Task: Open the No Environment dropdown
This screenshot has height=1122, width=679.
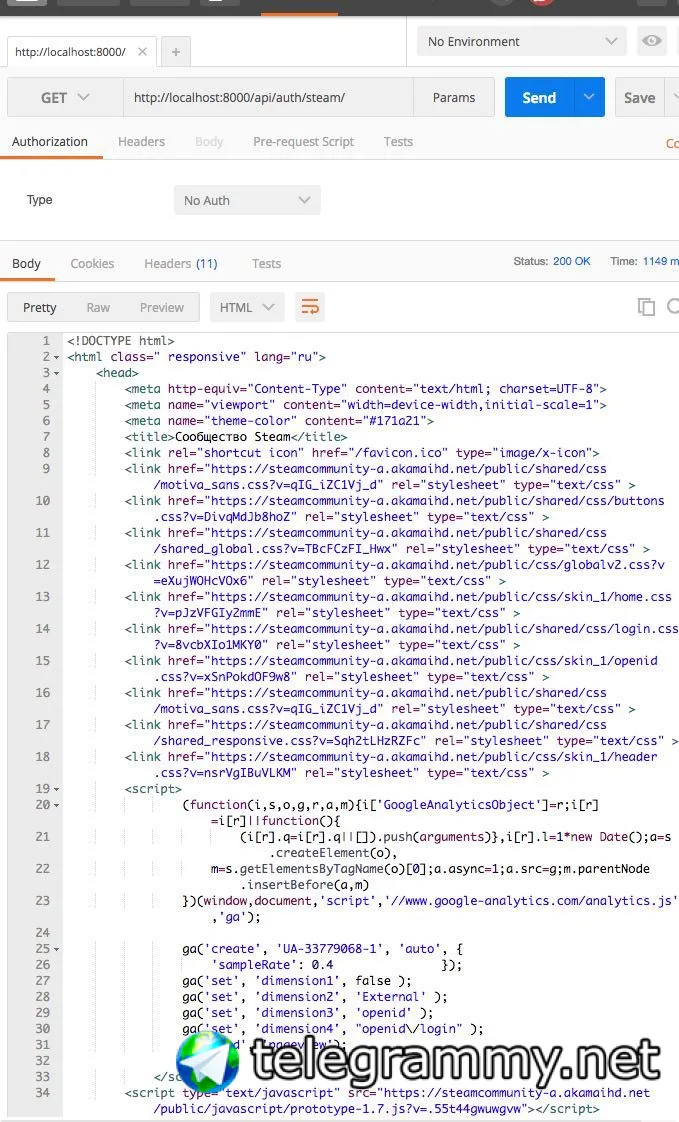Action: pos(522,42)
